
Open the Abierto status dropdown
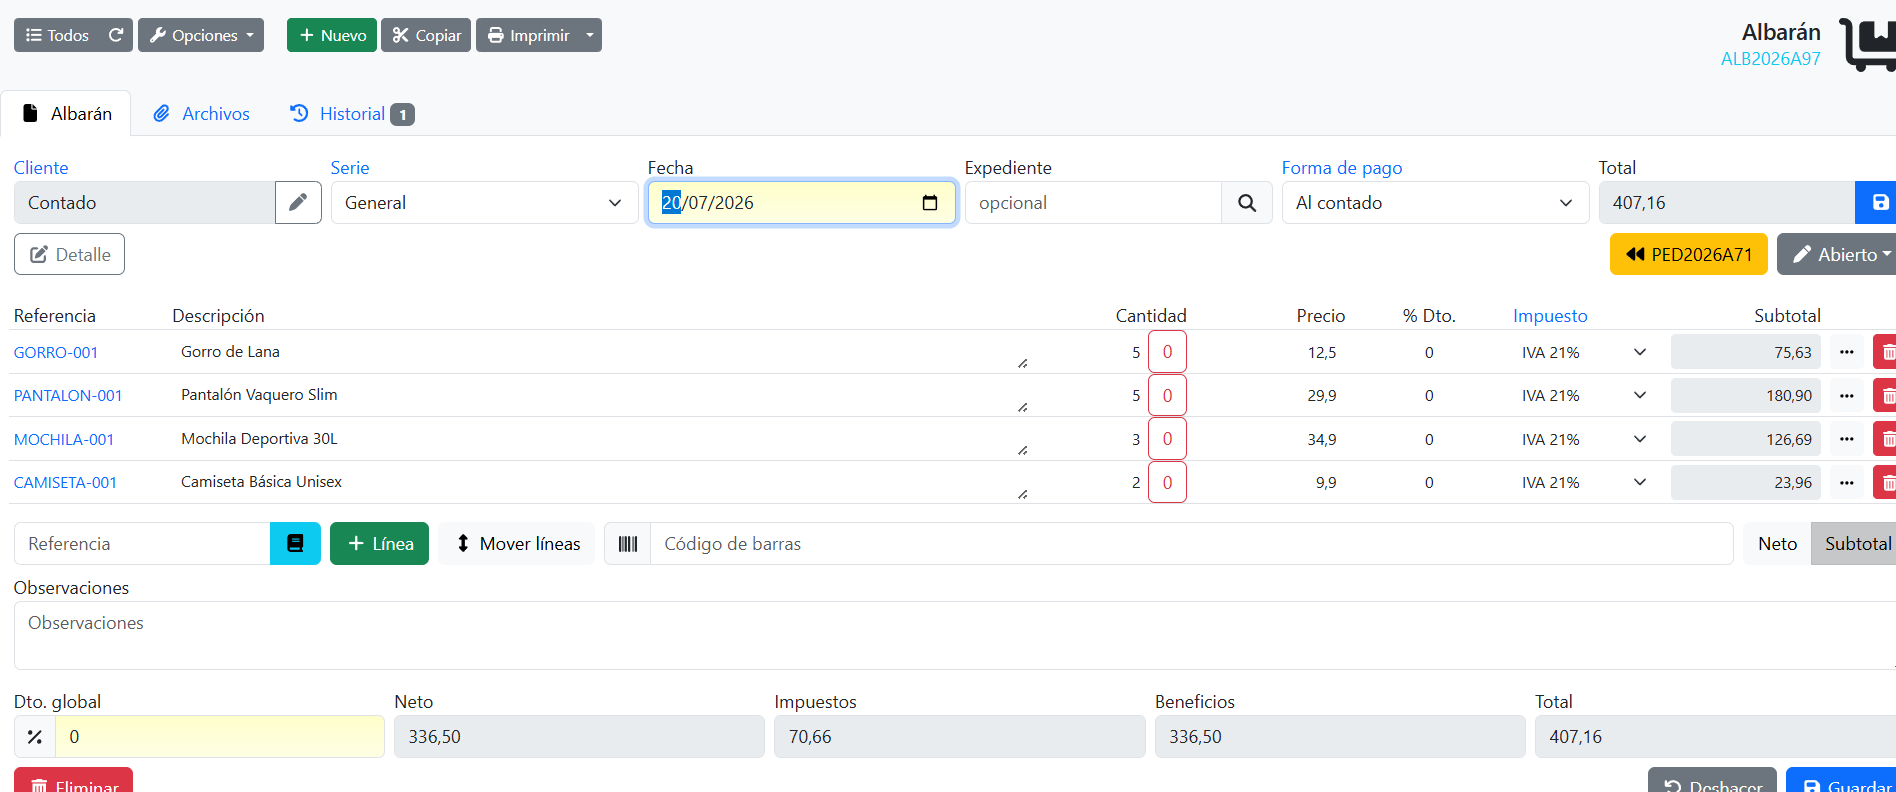[1838, 254]
